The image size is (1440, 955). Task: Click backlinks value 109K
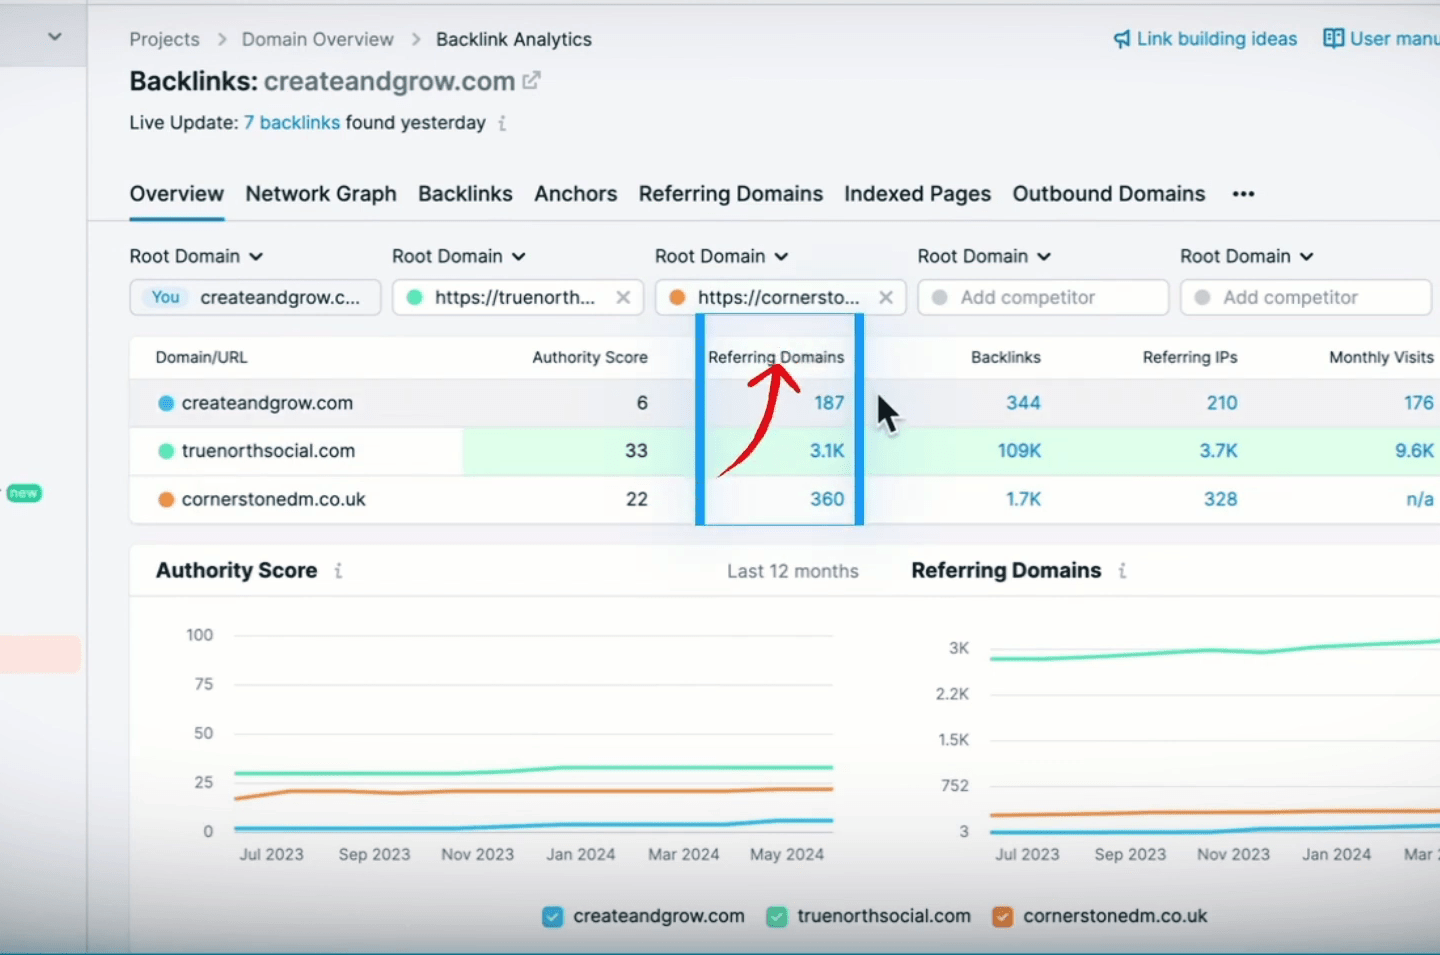coord(1019,451)
